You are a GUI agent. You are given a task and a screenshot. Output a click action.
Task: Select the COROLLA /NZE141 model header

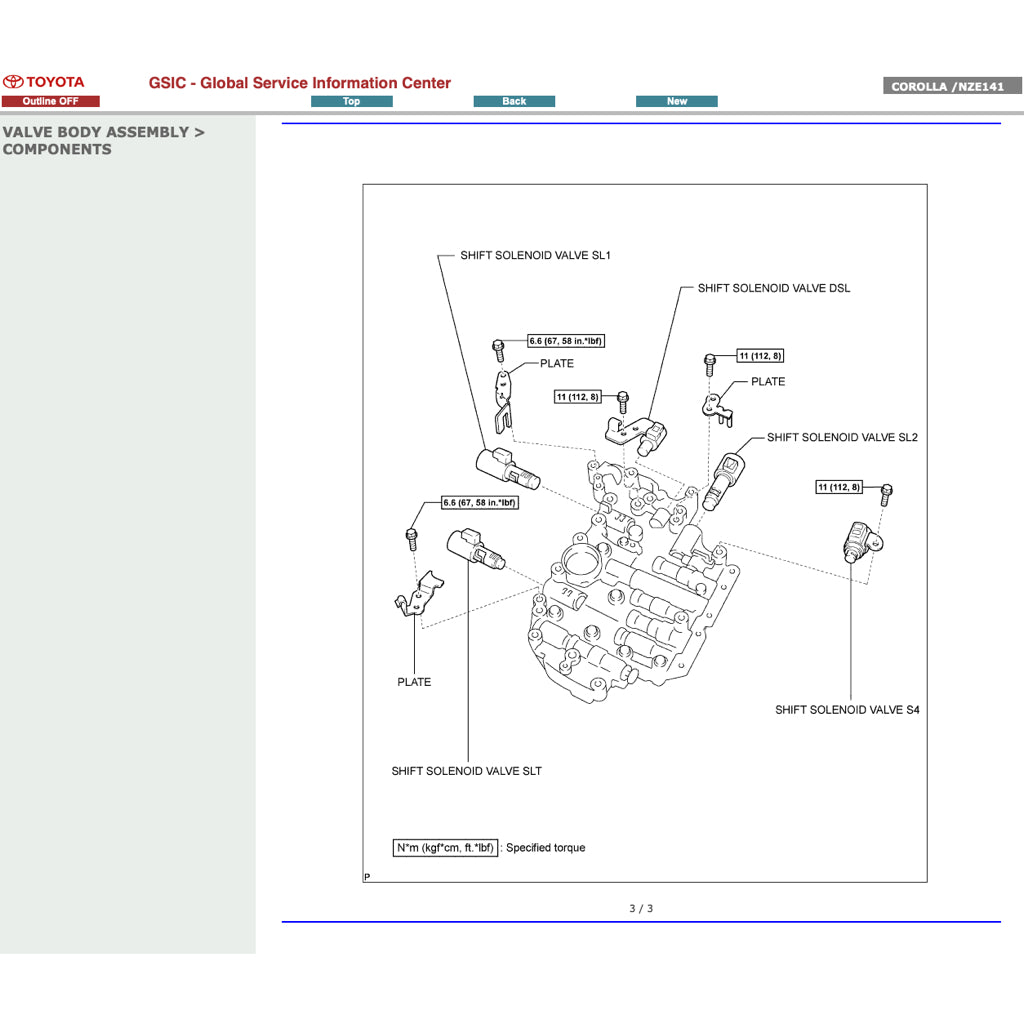(951, 86)
